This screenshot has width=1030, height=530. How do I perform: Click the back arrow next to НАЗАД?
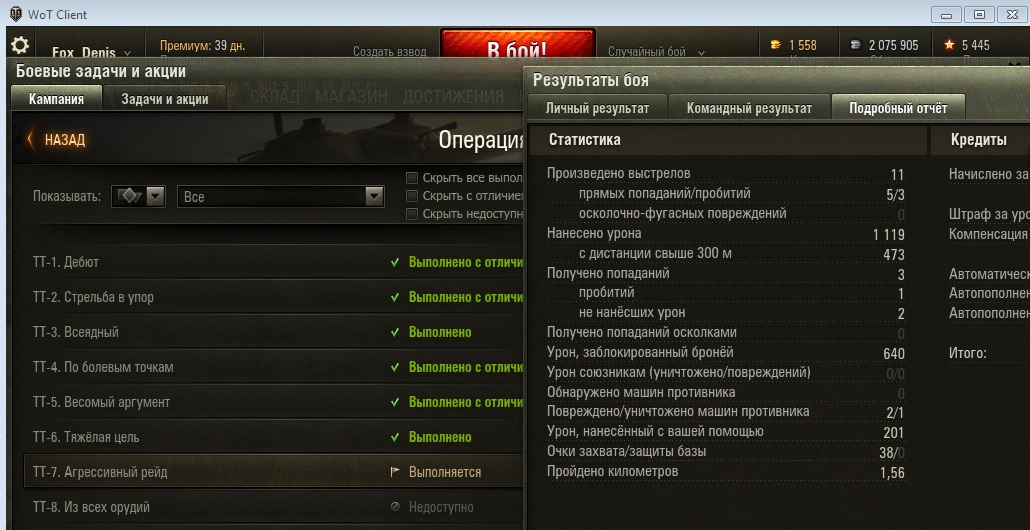30,139
